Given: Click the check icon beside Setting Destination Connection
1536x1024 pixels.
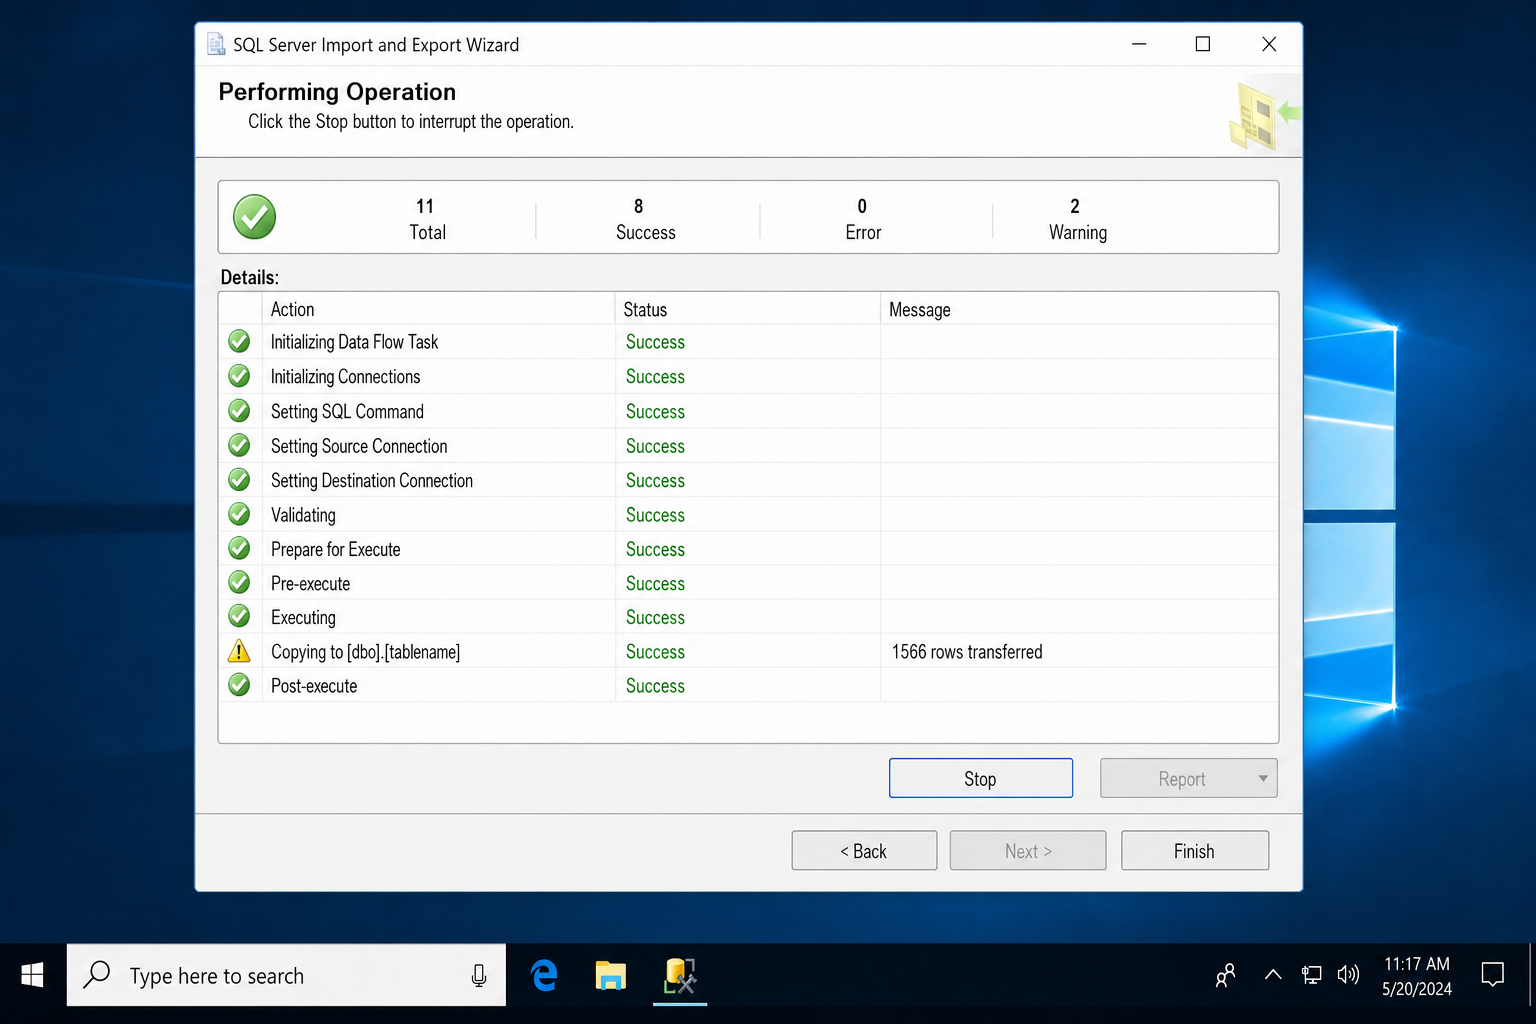Looking at the screenshot, I should tap(239, 480).
